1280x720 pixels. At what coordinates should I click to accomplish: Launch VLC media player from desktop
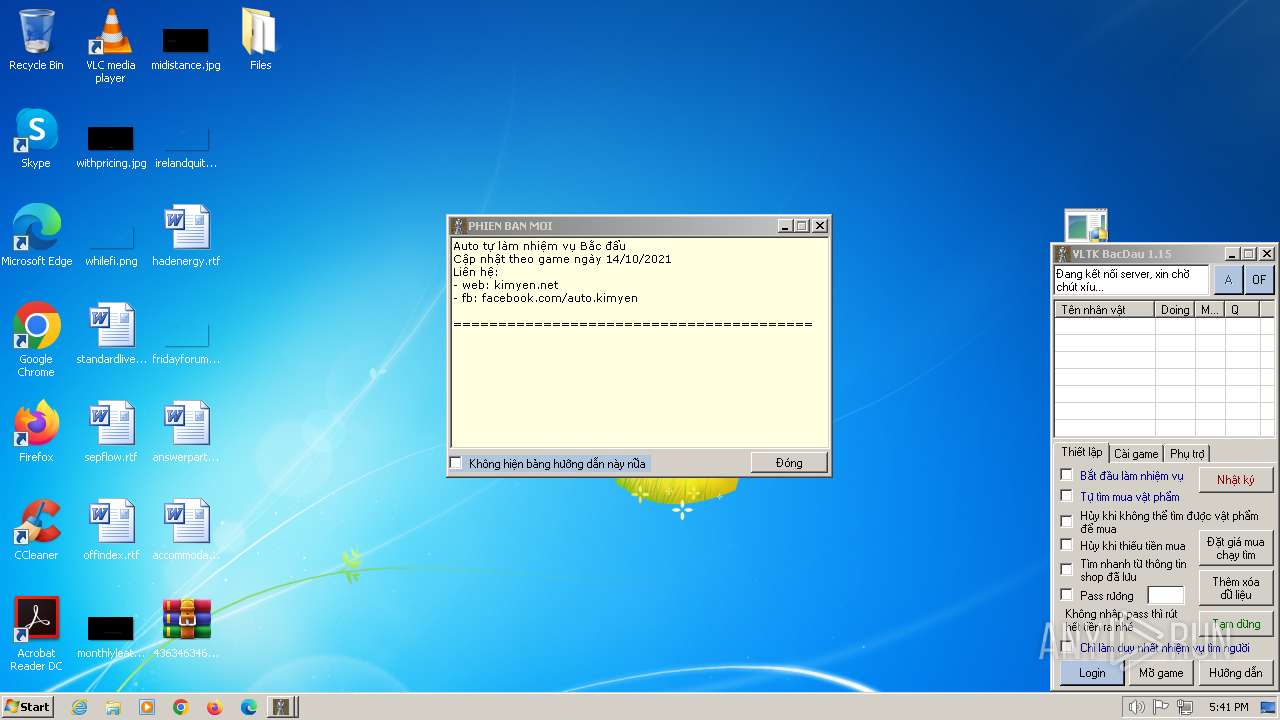click(110, 46)
